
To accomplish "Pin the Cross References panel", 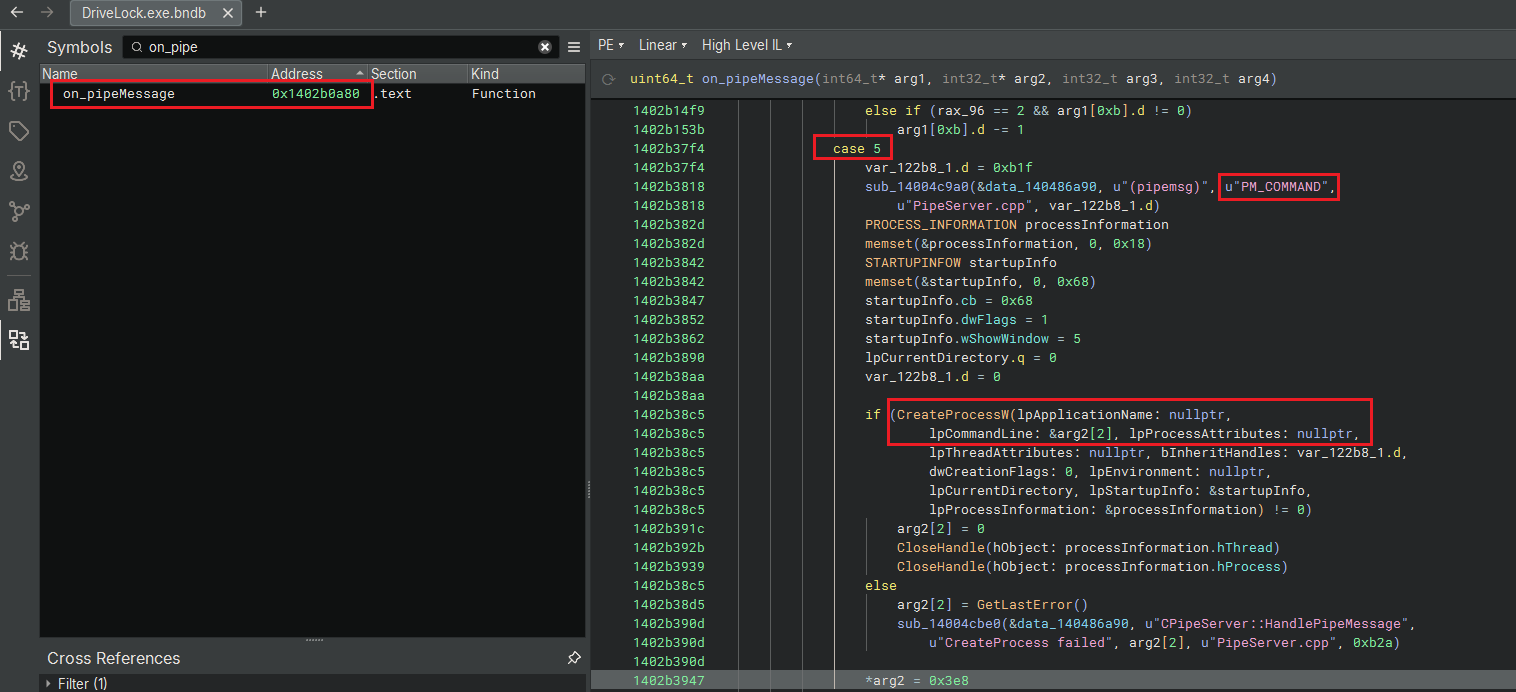I will [x=573, y=658].
